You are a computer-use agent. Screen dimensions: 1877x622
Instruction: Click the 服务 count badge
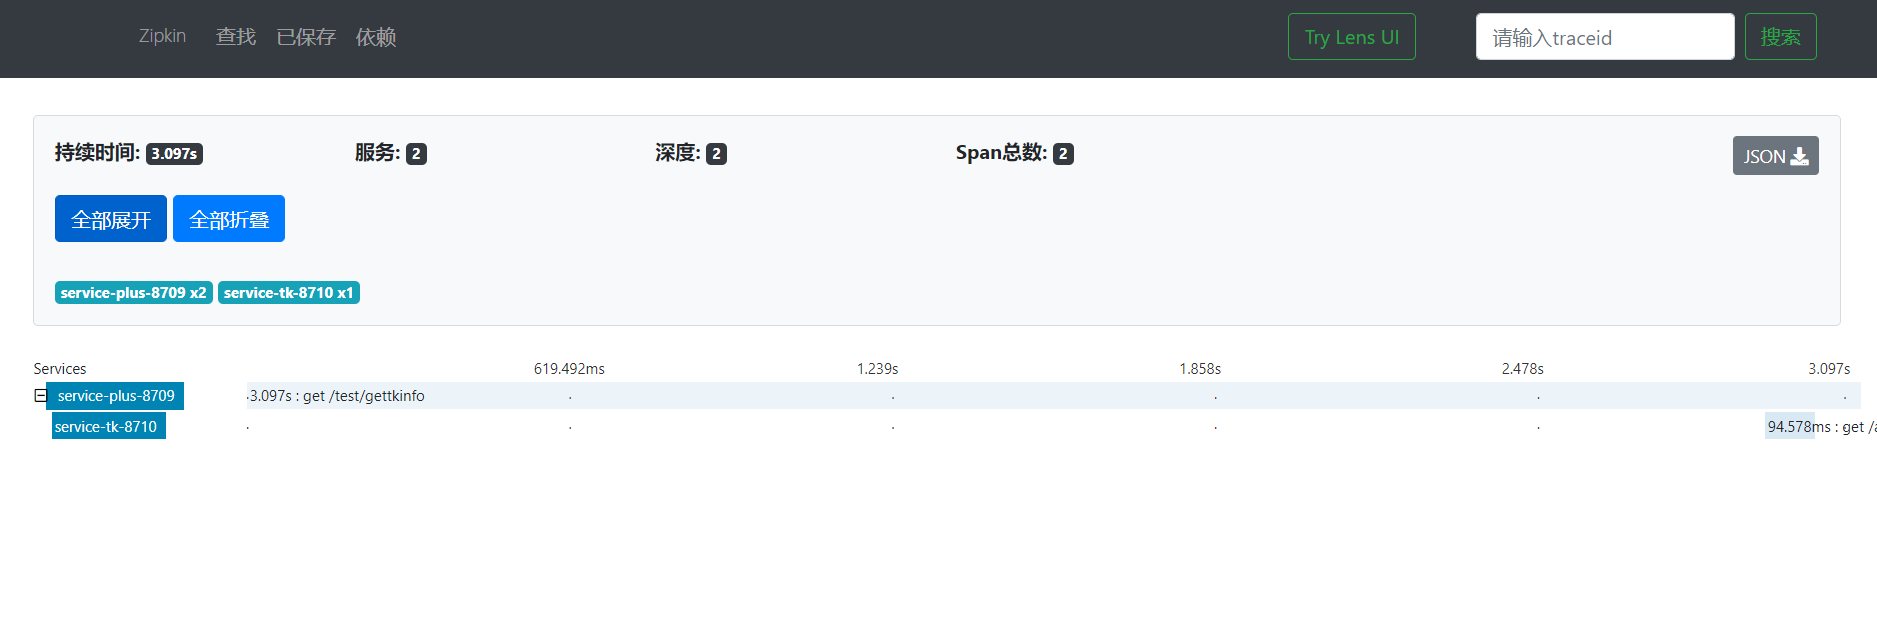[x=416, y=154]
